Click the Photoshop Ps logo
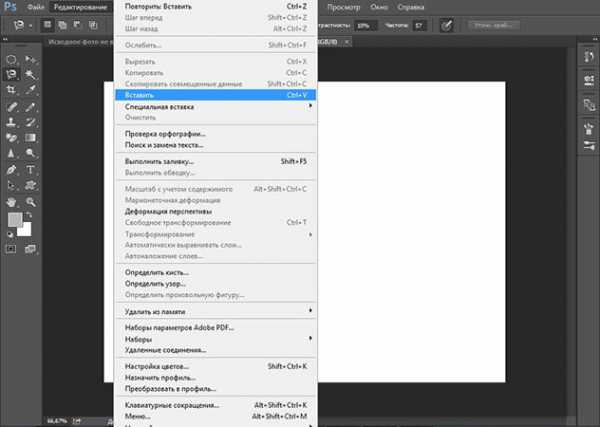The image size is (600, 427). (x=9, y=7)
